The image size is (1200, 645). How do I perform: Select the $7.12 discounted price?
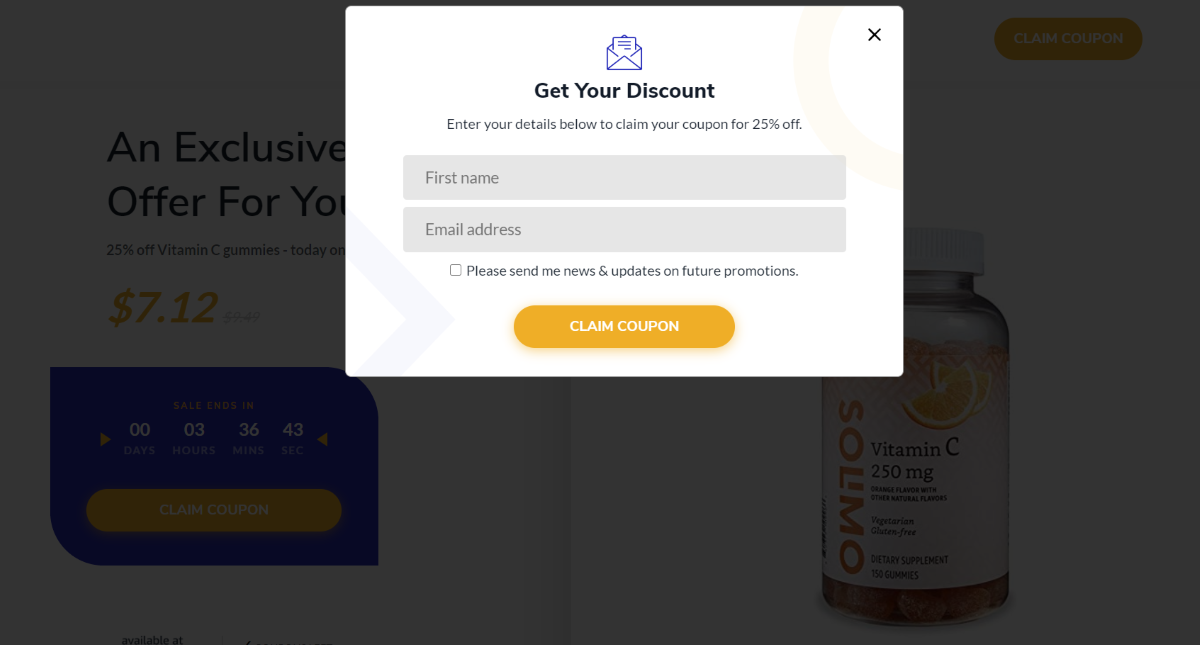tap(162, 310)
